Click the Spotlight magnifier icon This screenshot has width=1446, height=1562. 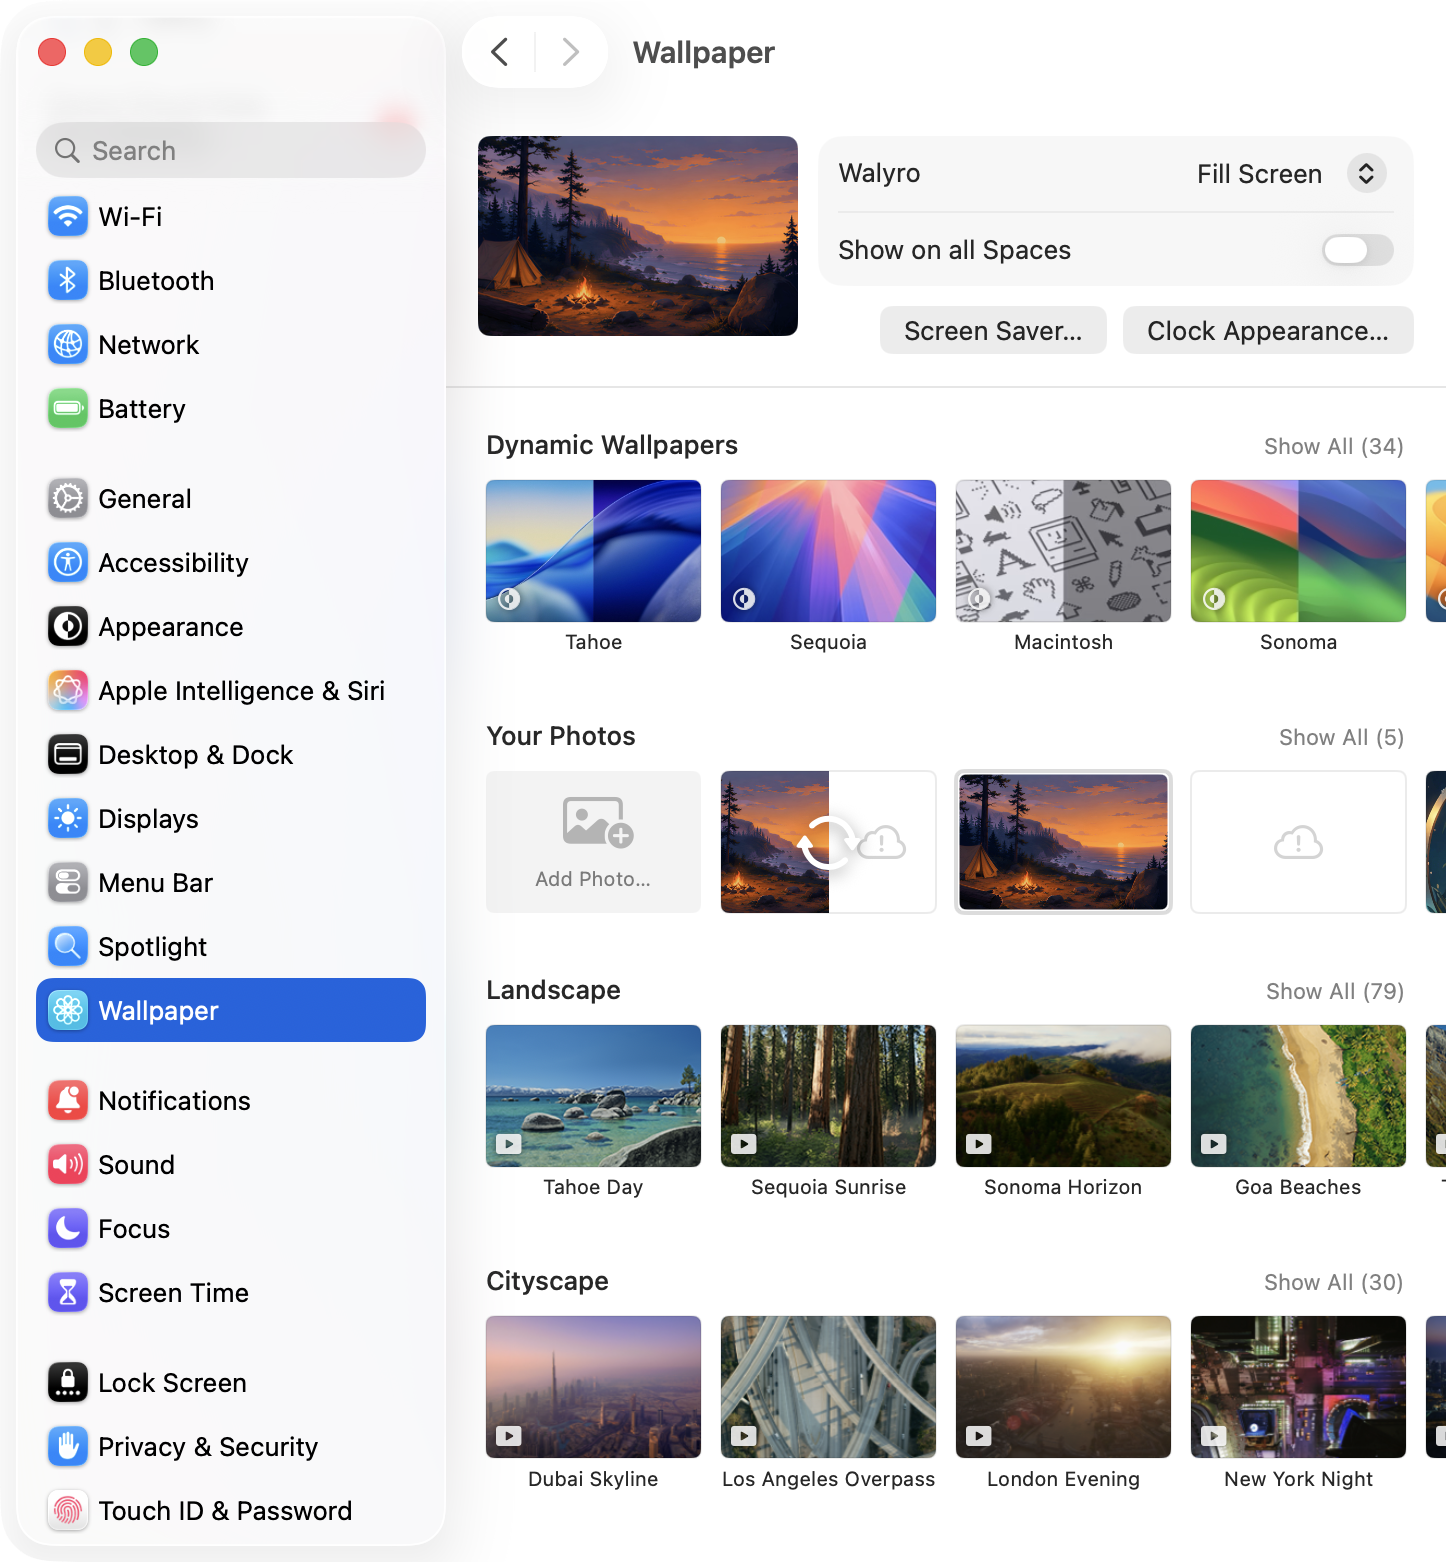pos(68,946)
